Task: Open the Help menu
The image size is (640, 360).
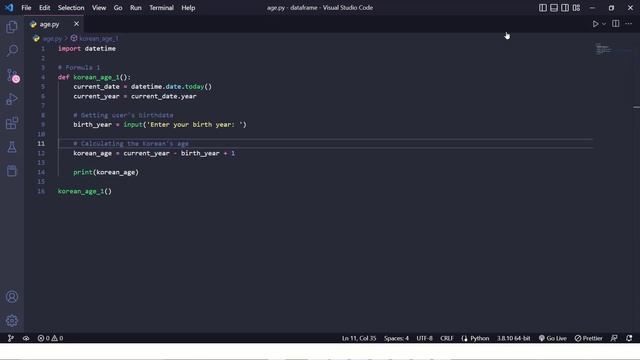Action: [188, 8]
